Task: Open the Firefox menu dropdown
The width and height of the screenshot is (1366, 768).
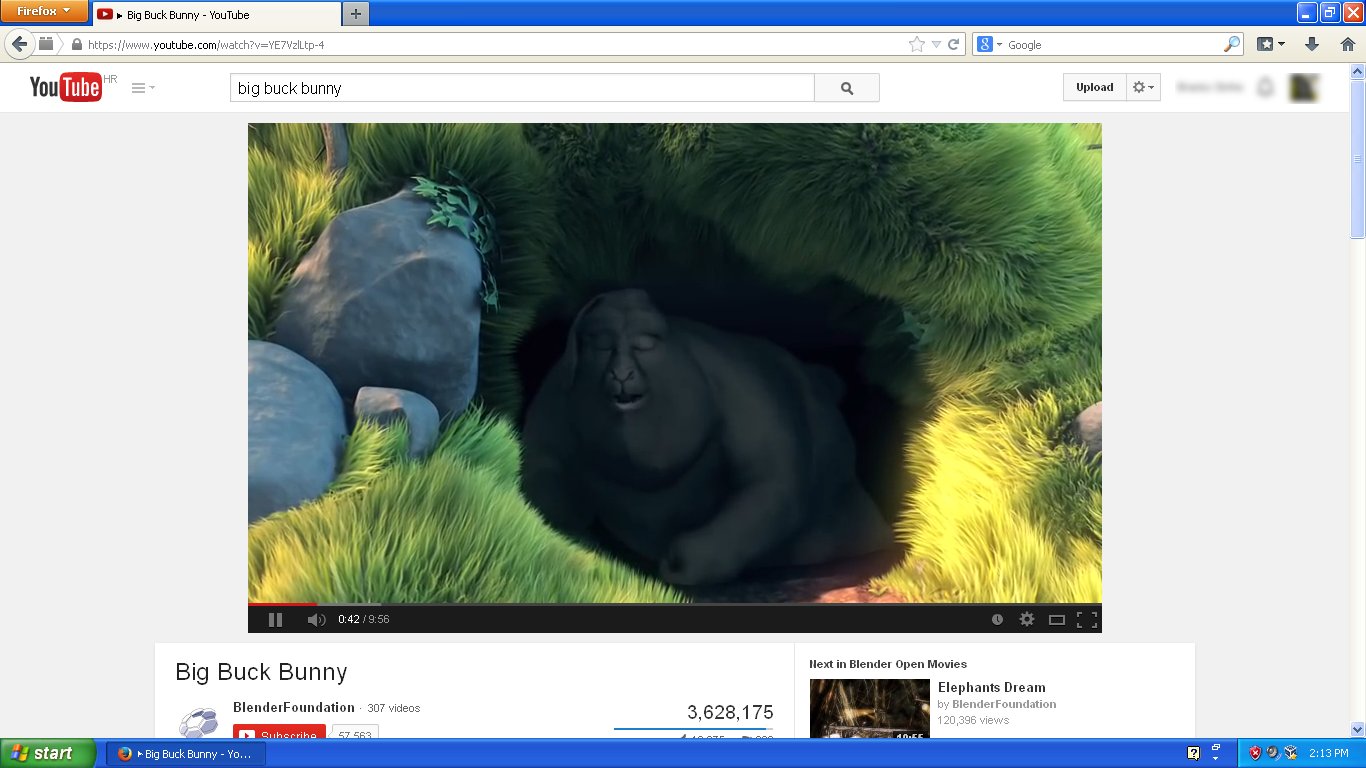Action: (x=44, y=12)
